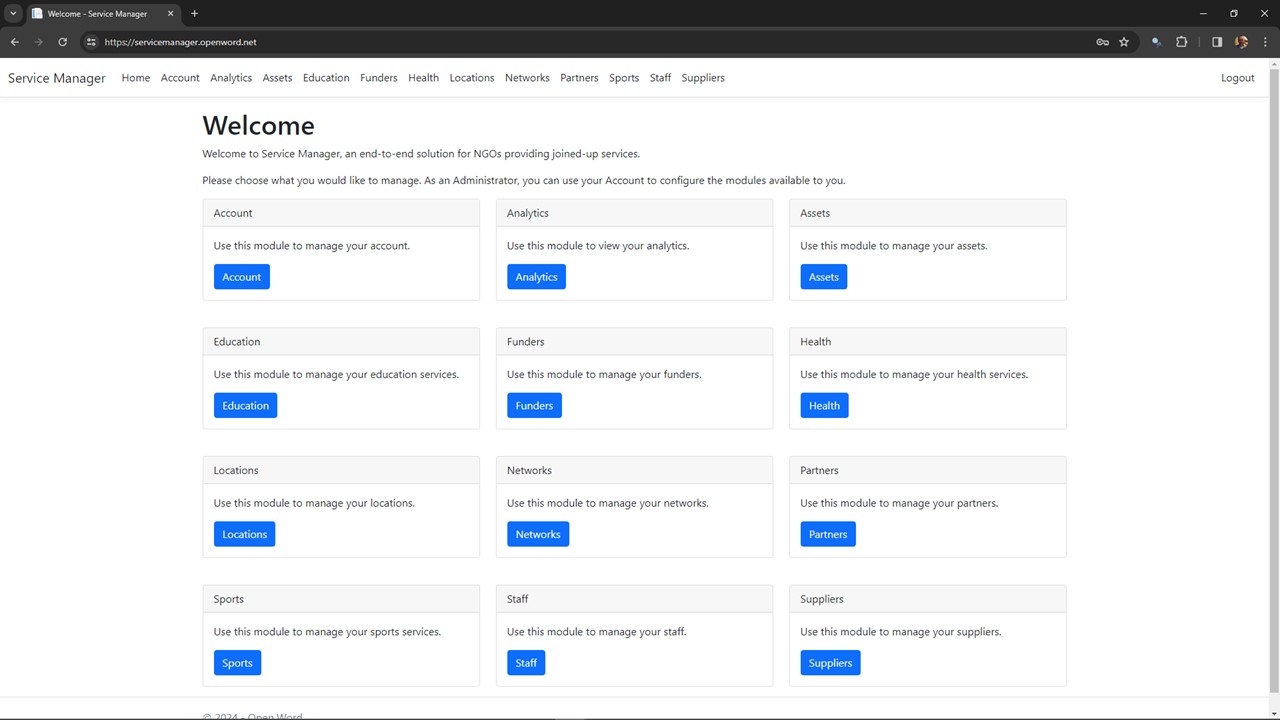Click the blue Suppliers button
The width and height of the screenshot is (1280, 720).
(830, 663)
